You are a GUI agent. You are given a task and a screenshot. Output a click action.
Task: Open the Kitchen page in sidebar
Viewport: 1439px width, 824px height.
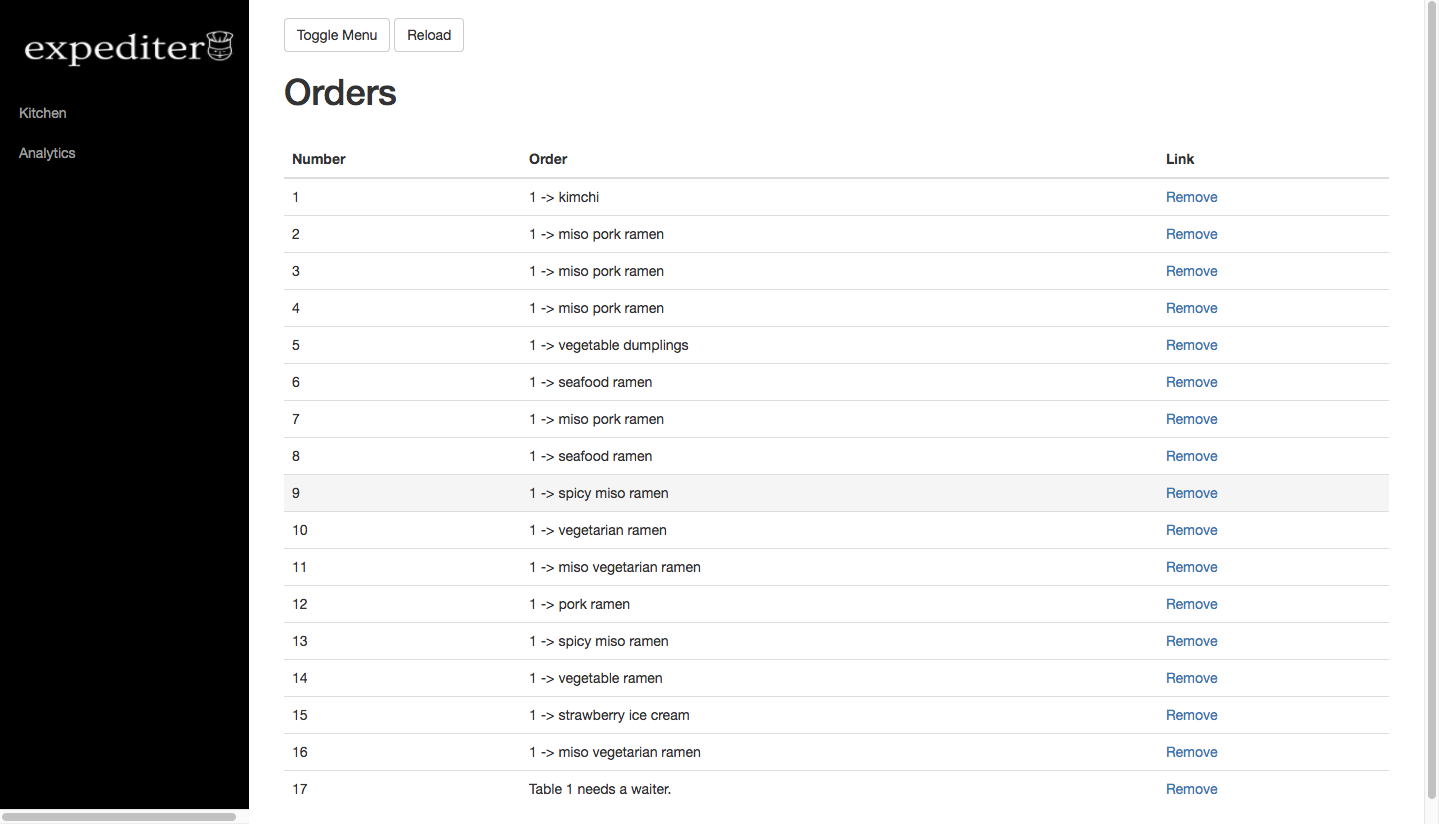click(43, 113)
